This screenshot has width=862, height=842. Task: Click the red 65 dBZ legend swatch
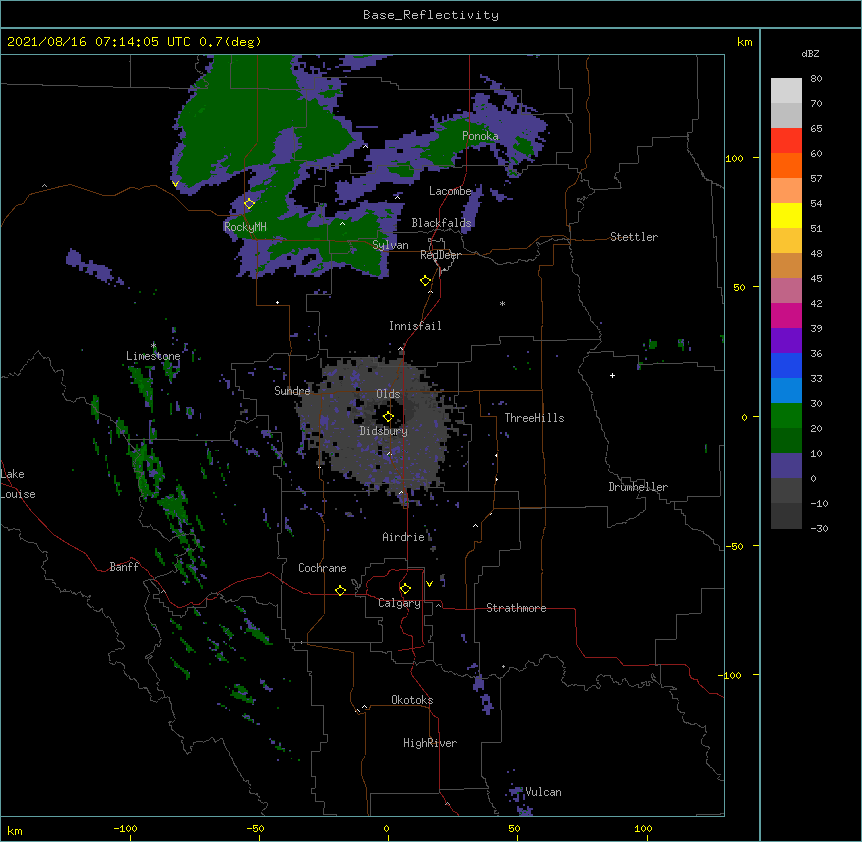click(x=786, y=140)
